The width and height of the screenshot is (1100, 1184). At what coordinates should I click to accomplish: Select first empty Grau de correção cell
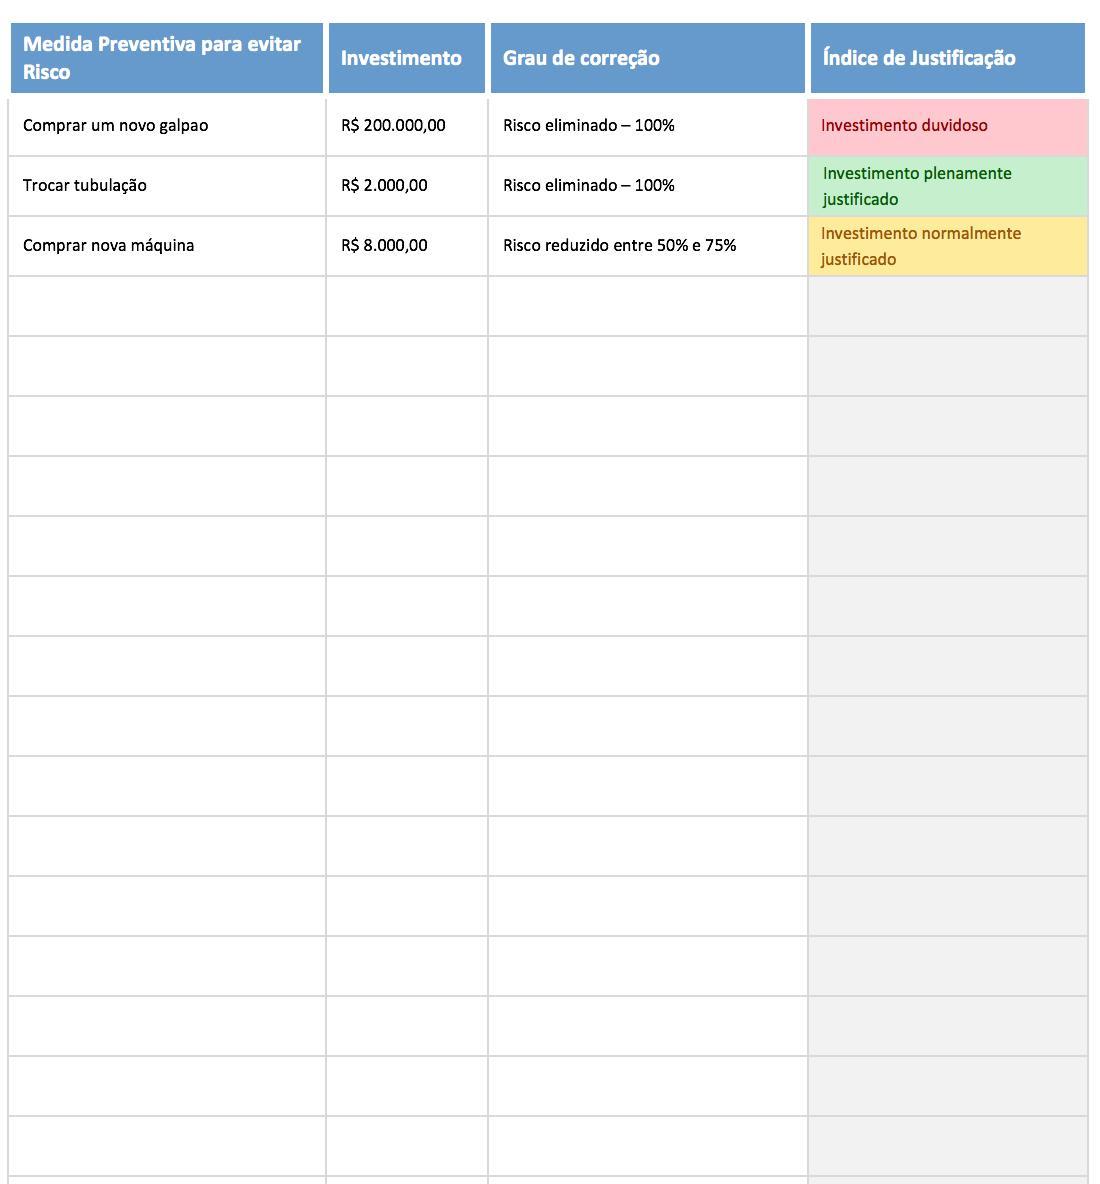(647, 306)
